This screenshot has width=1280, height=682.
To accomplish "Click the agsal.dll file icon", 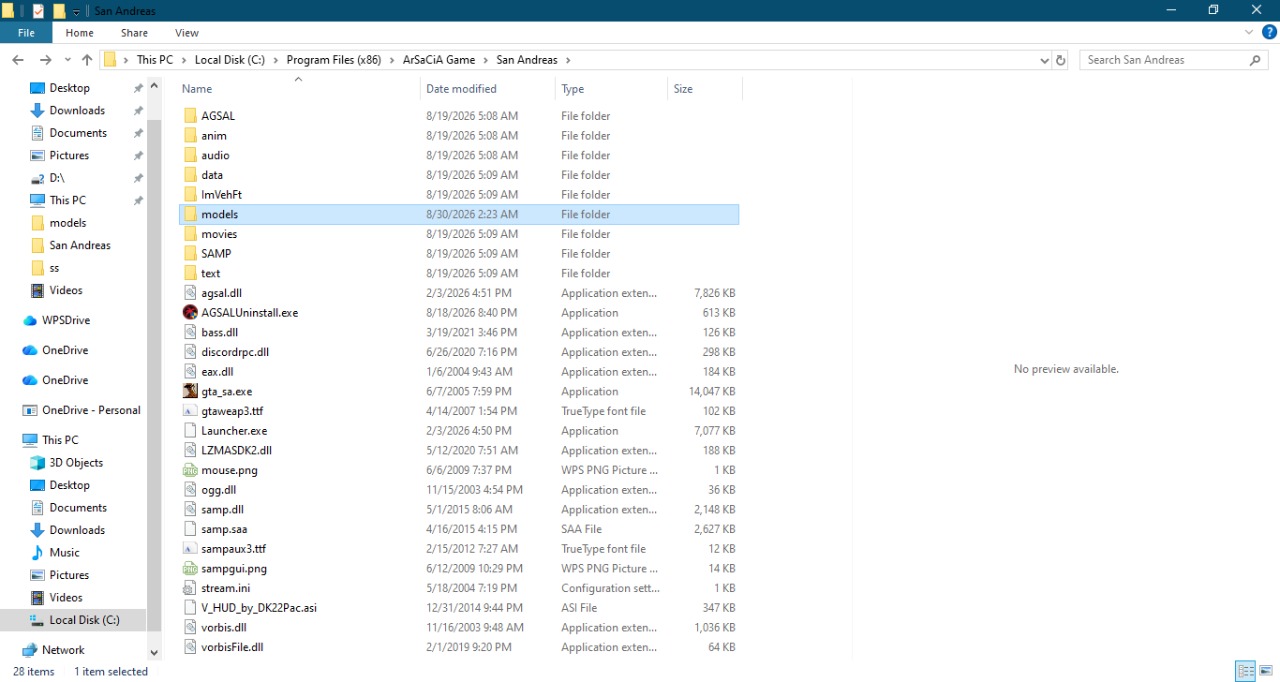I will tap(191, 293).
